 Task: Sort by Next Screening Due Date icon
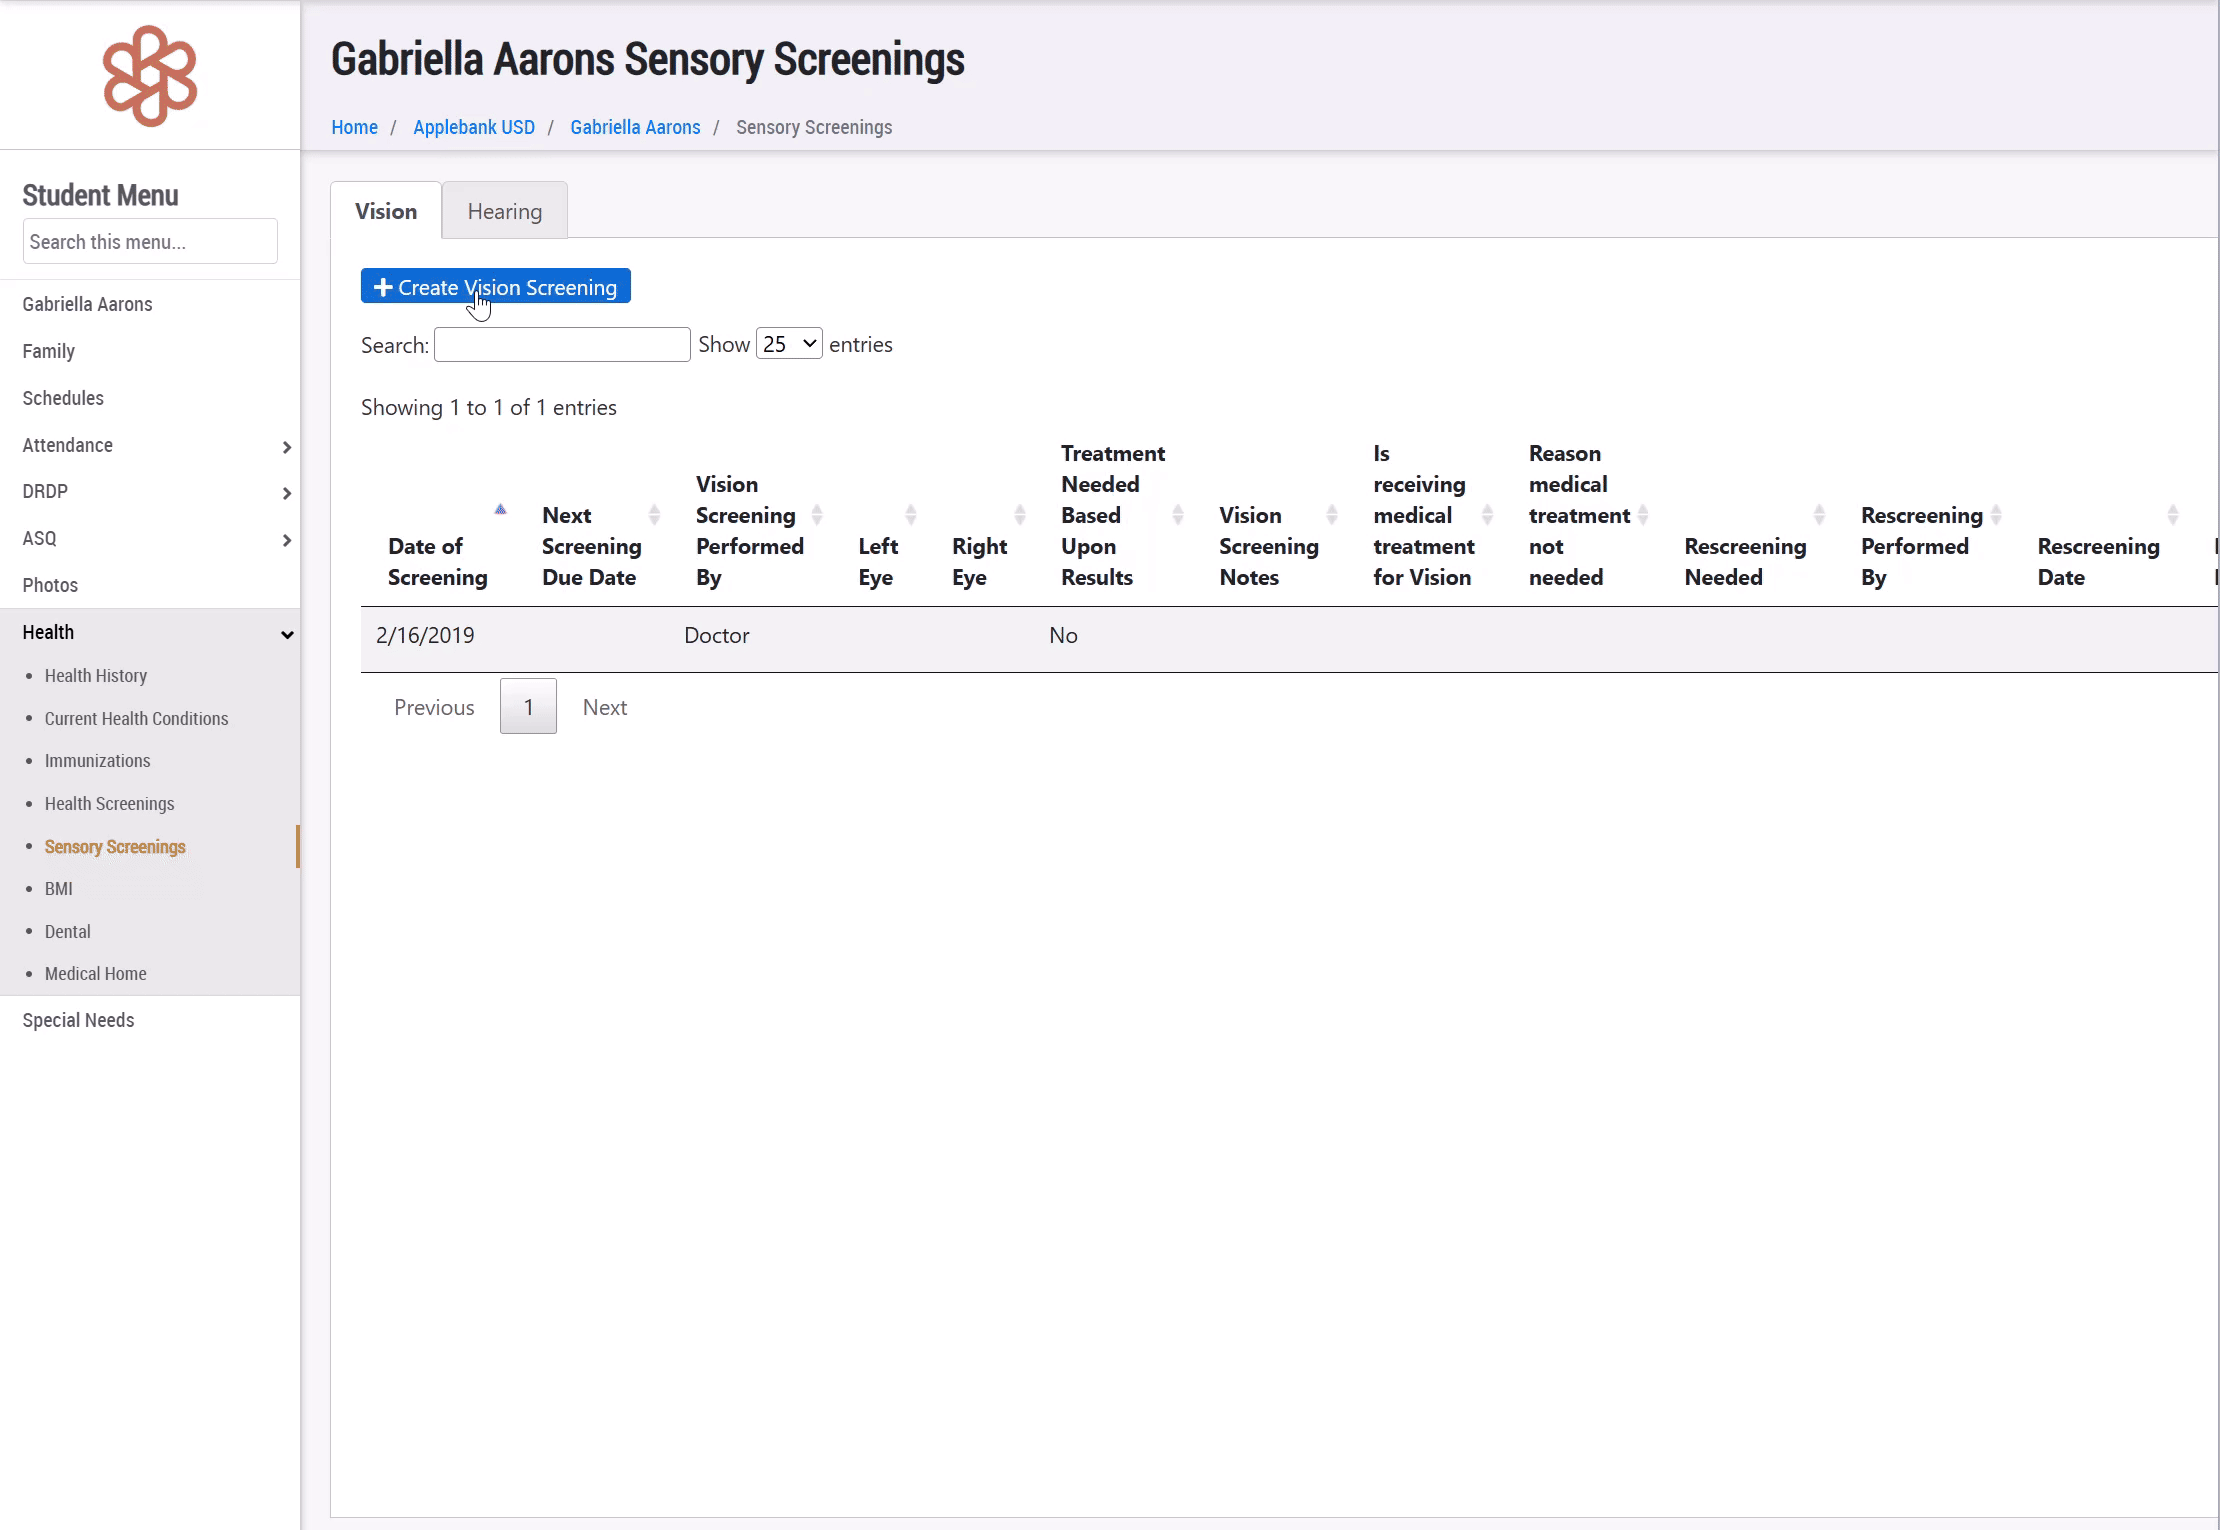(x=654, y=514)
